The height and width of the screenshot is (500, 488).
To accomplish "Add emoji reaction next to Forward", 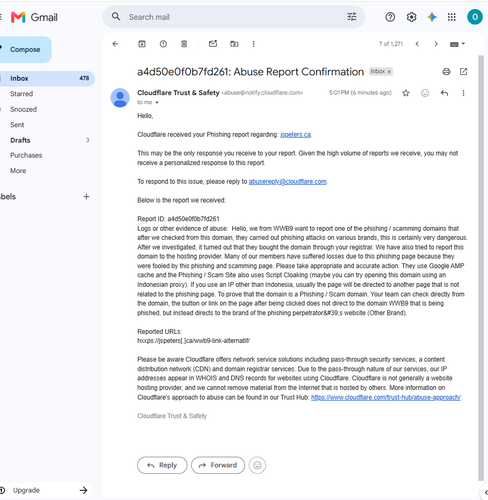I will [257, 465].
